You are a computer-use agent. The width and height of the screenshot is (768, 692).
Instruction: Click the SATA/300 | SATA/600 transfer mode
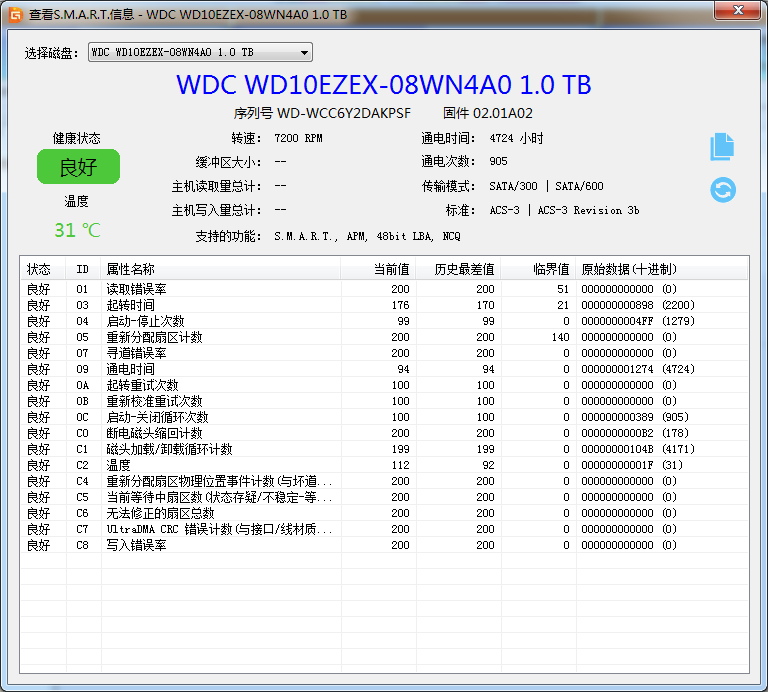click(546, 186)
